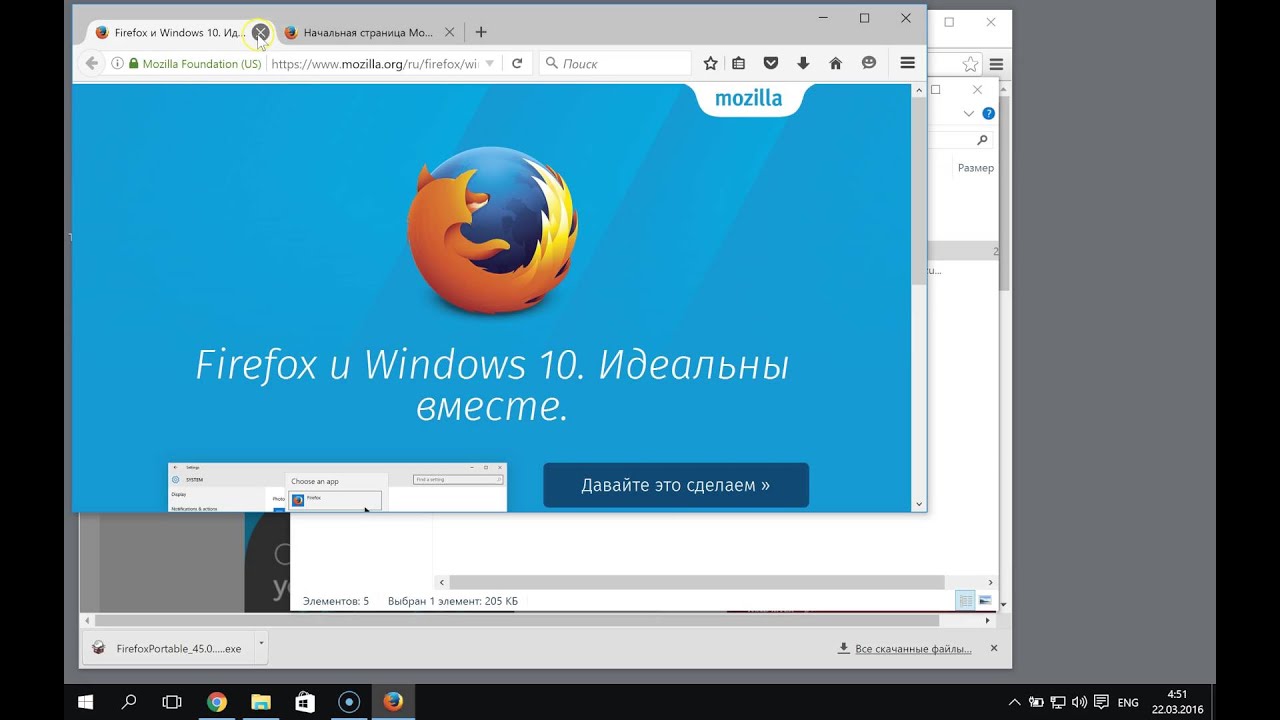Open the Windows Start menu
The height and width of the screenshot is (720, 1280).
[x=86, y=702]
